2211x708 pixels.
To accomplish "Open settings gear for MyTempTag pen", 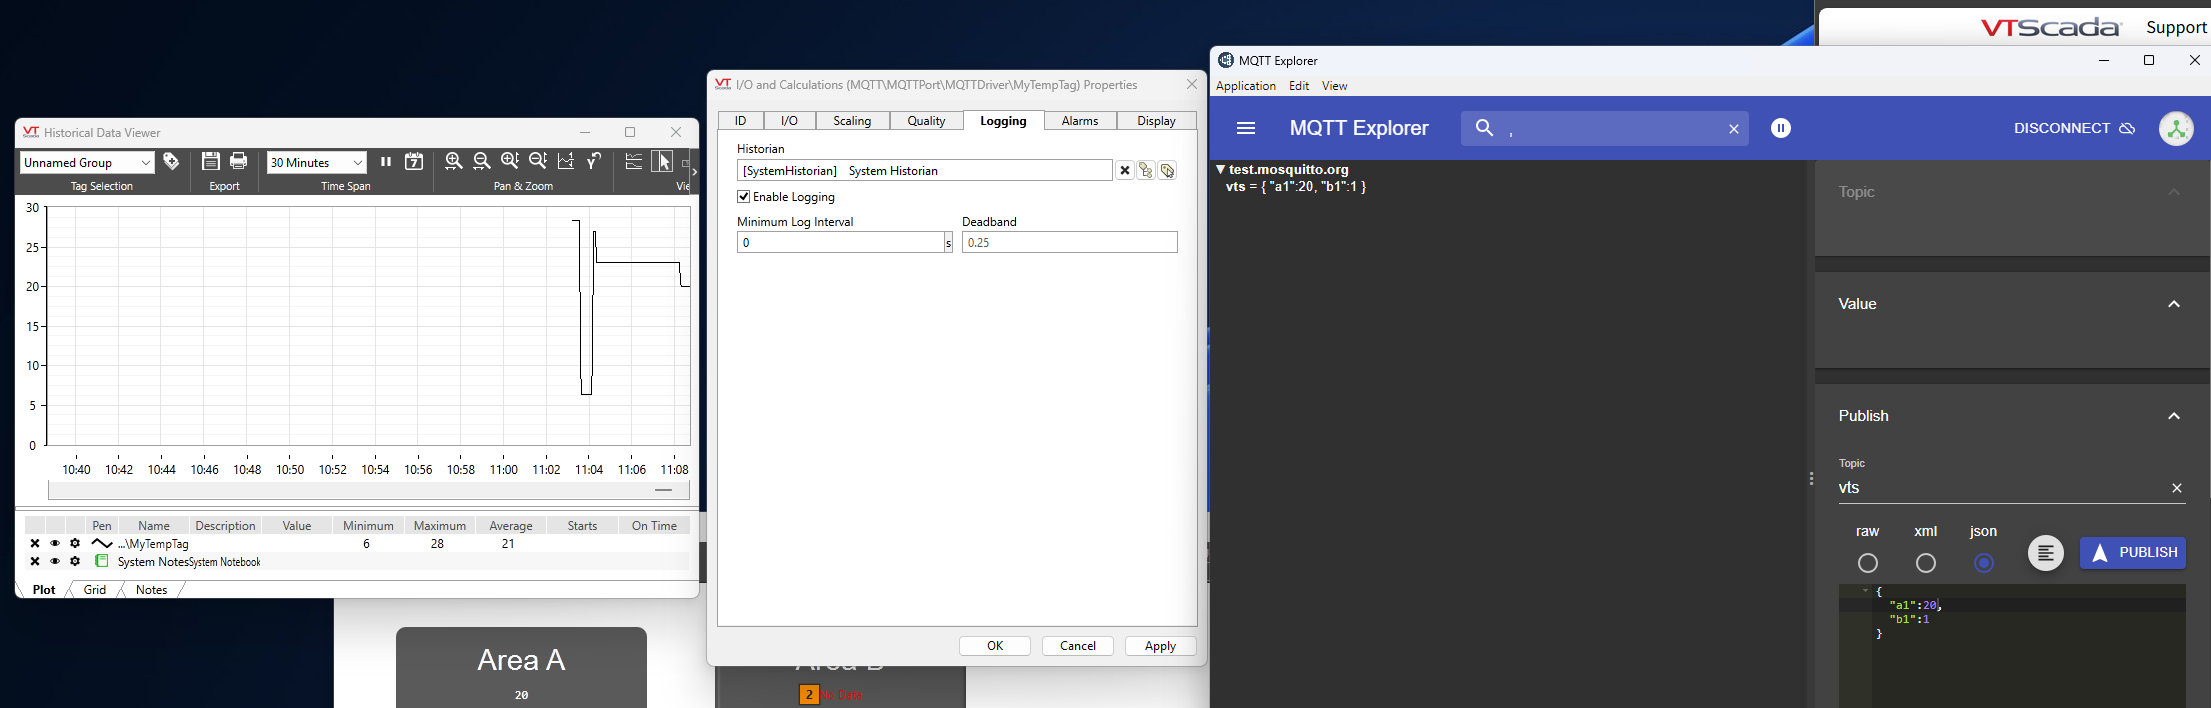I will point(75,544).
